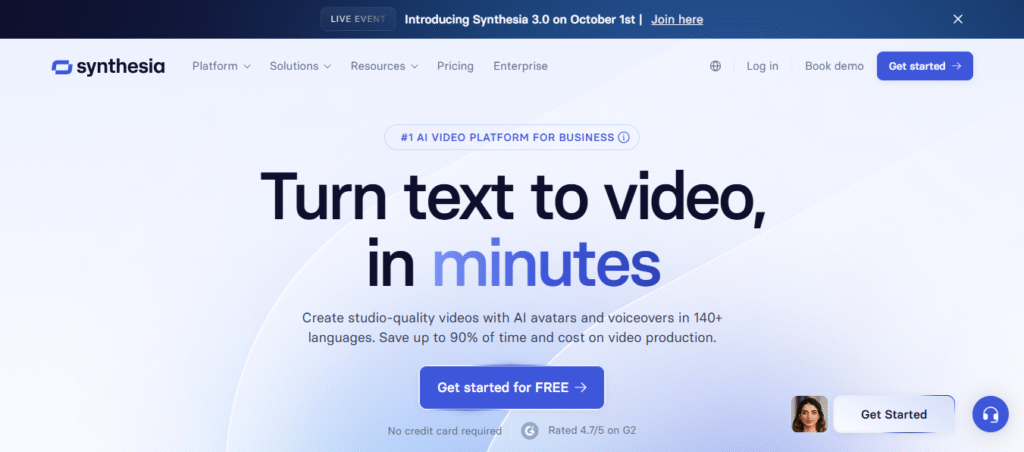Click Book demo
The height and width of the screenshot is (452, 1024).
pyautogui.click(x=834, y=66)
